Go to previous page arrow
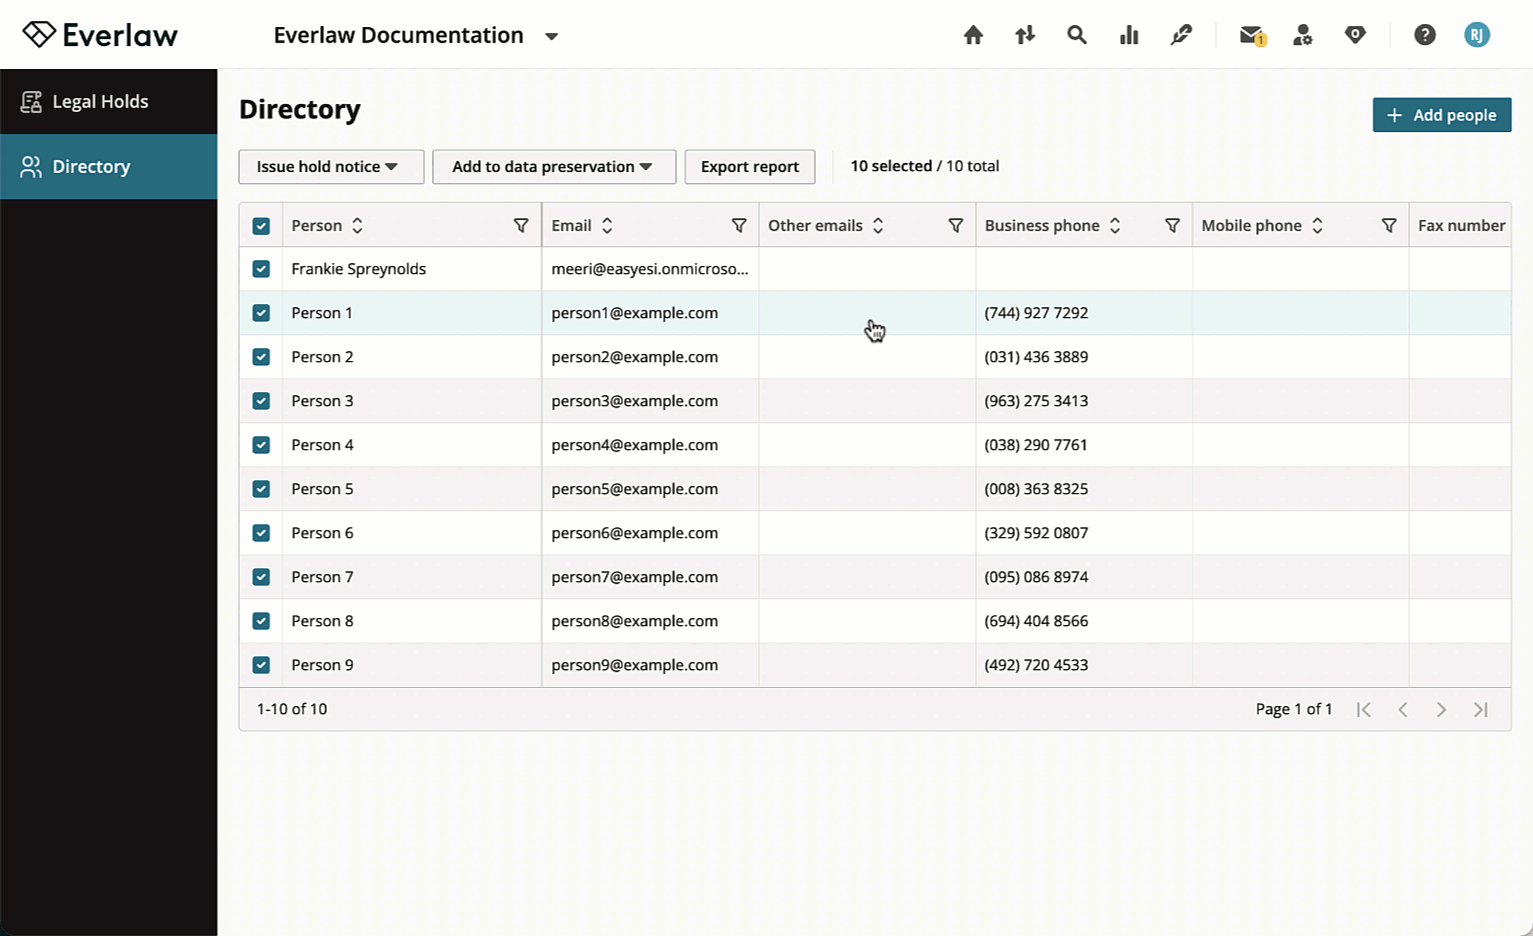Screen dimensions: 1533x936 (x=1403, y=709)
